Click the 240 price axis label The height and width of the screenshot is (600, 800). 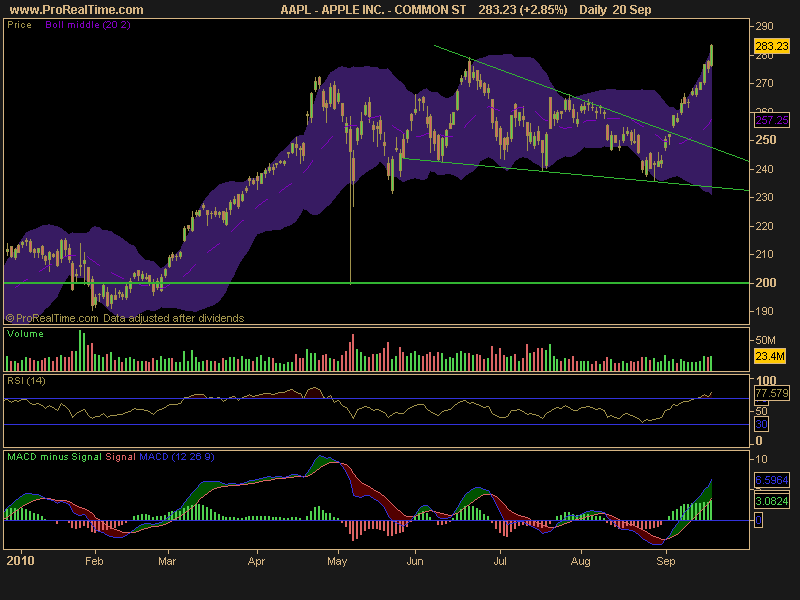(x=764, y=169)
